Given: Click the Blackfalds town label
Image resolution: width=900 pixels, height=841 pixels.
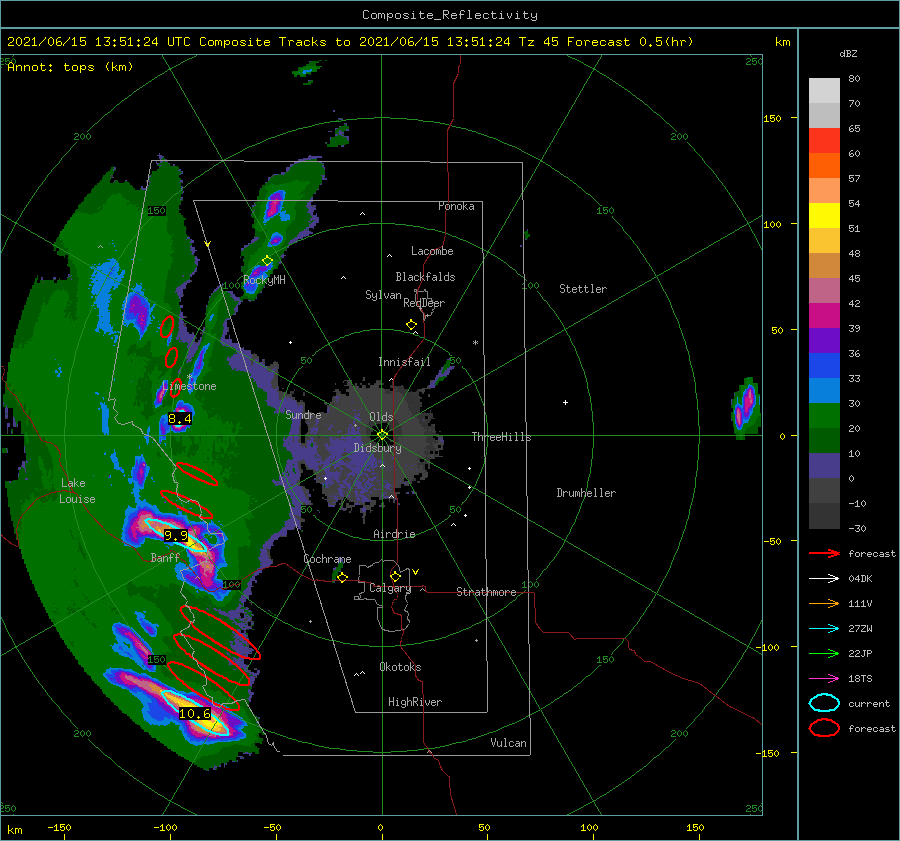Looking at the screenshot, I should 425,277.
